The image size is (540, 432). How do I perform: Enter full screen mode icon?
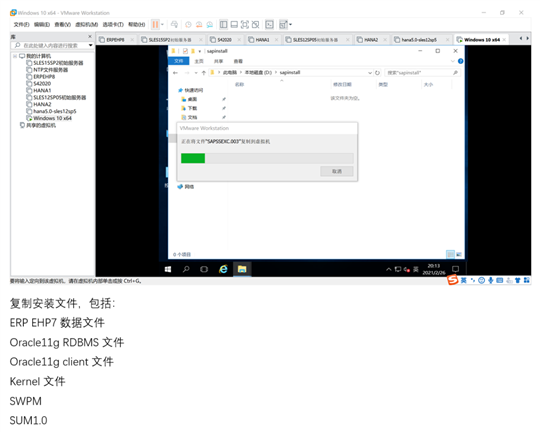[x=245, y=24]
